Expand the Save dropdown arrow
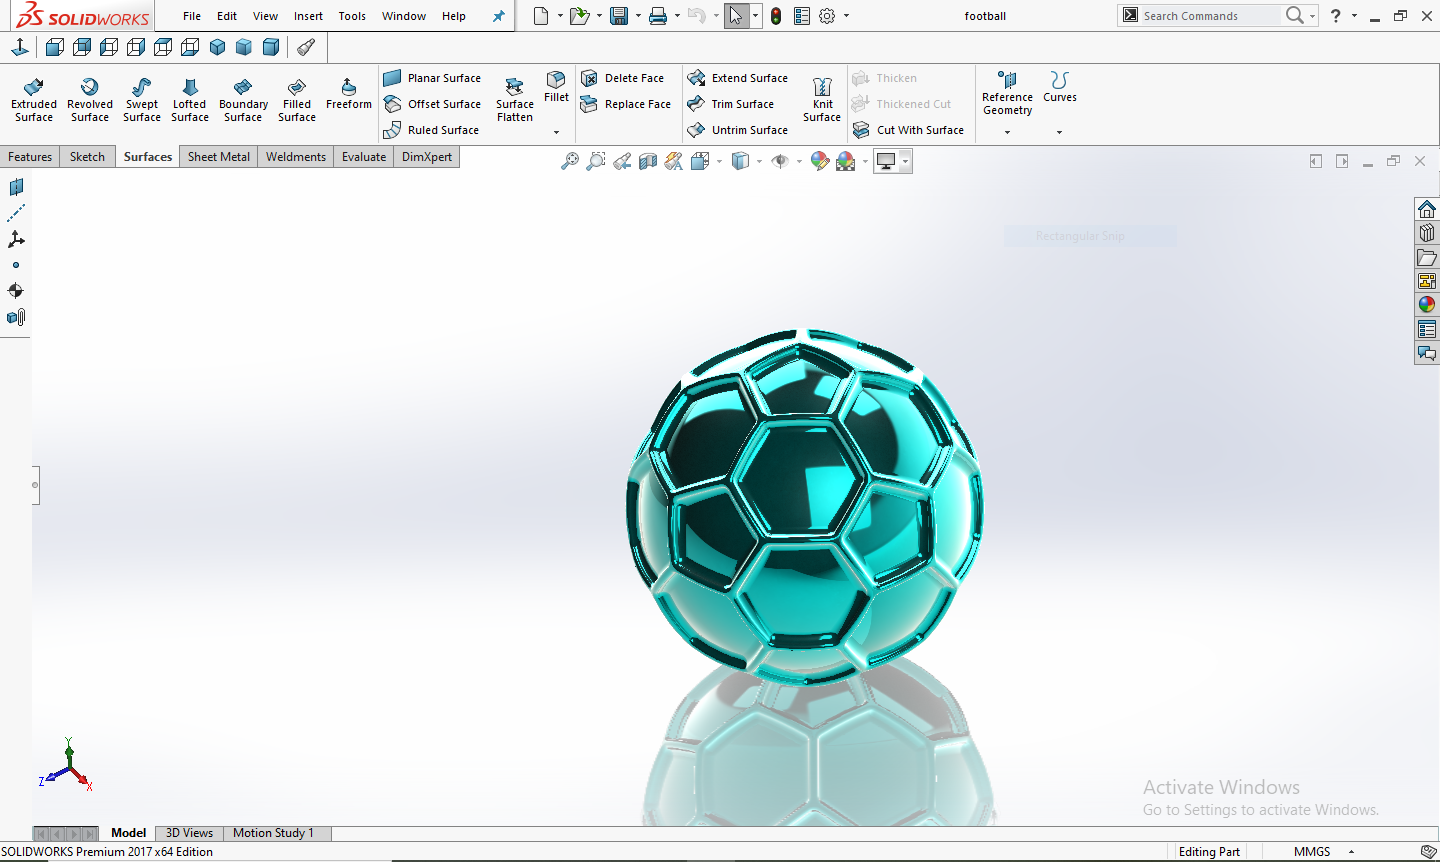1440x862 pixels. click(638, 16)
